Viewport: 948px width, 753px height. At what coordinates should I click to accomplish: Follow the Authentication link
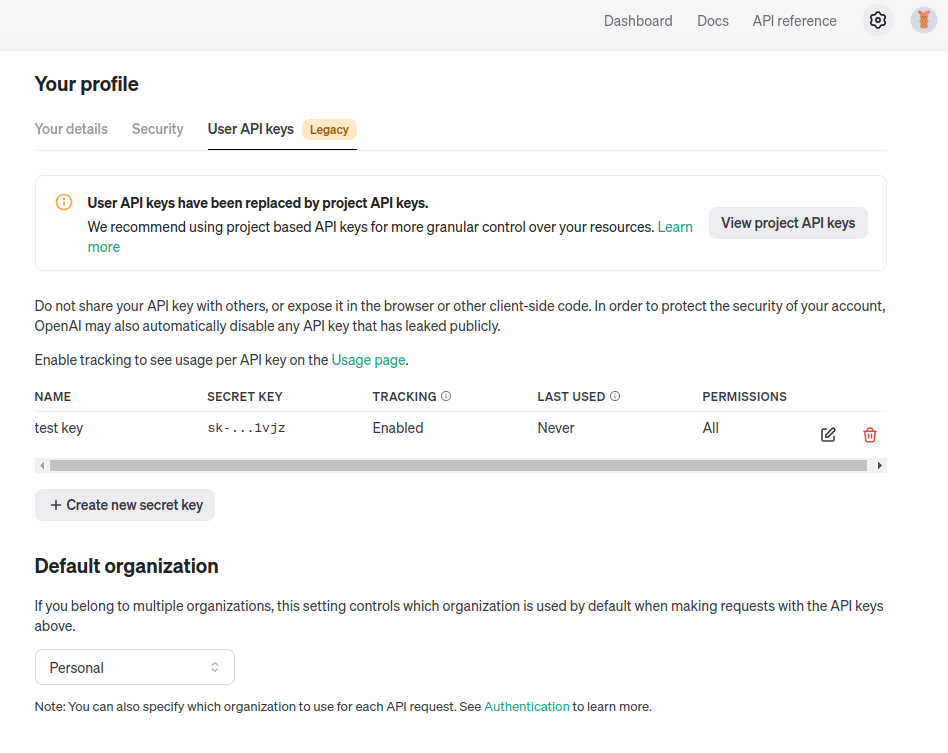(527, 707)
